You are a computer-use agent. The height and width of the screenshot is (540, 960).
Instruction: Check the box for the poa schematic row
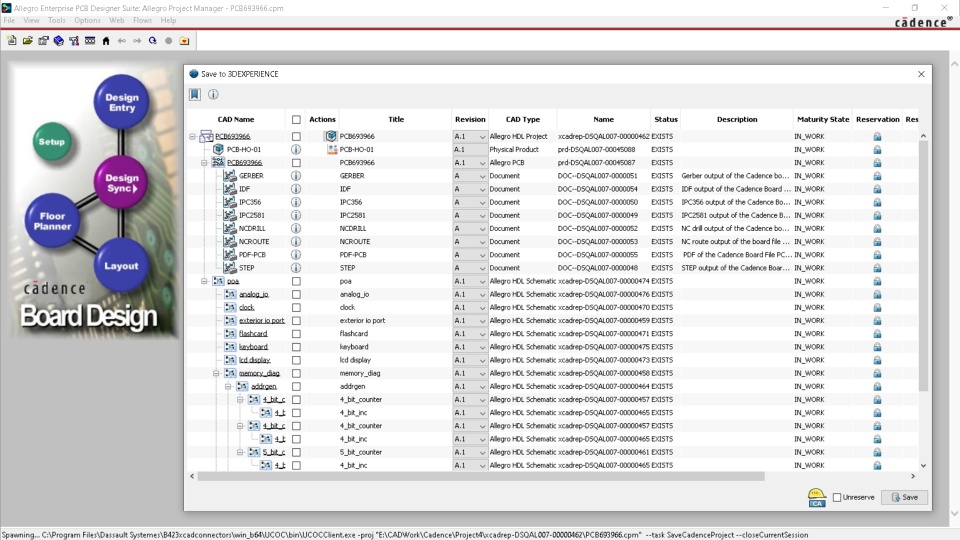tap(296, 281)
